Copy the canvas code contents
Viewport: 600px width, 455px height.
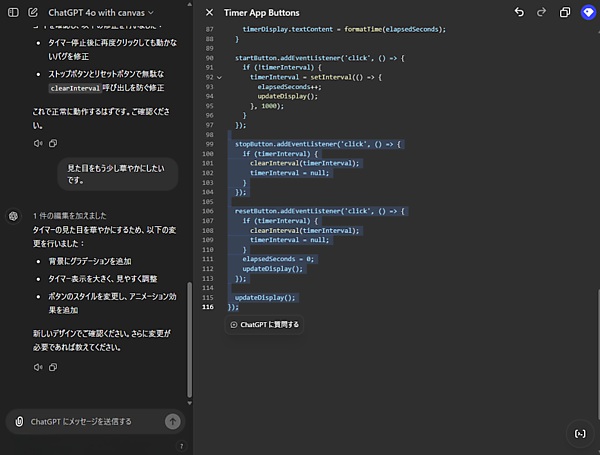coord(565,12)
